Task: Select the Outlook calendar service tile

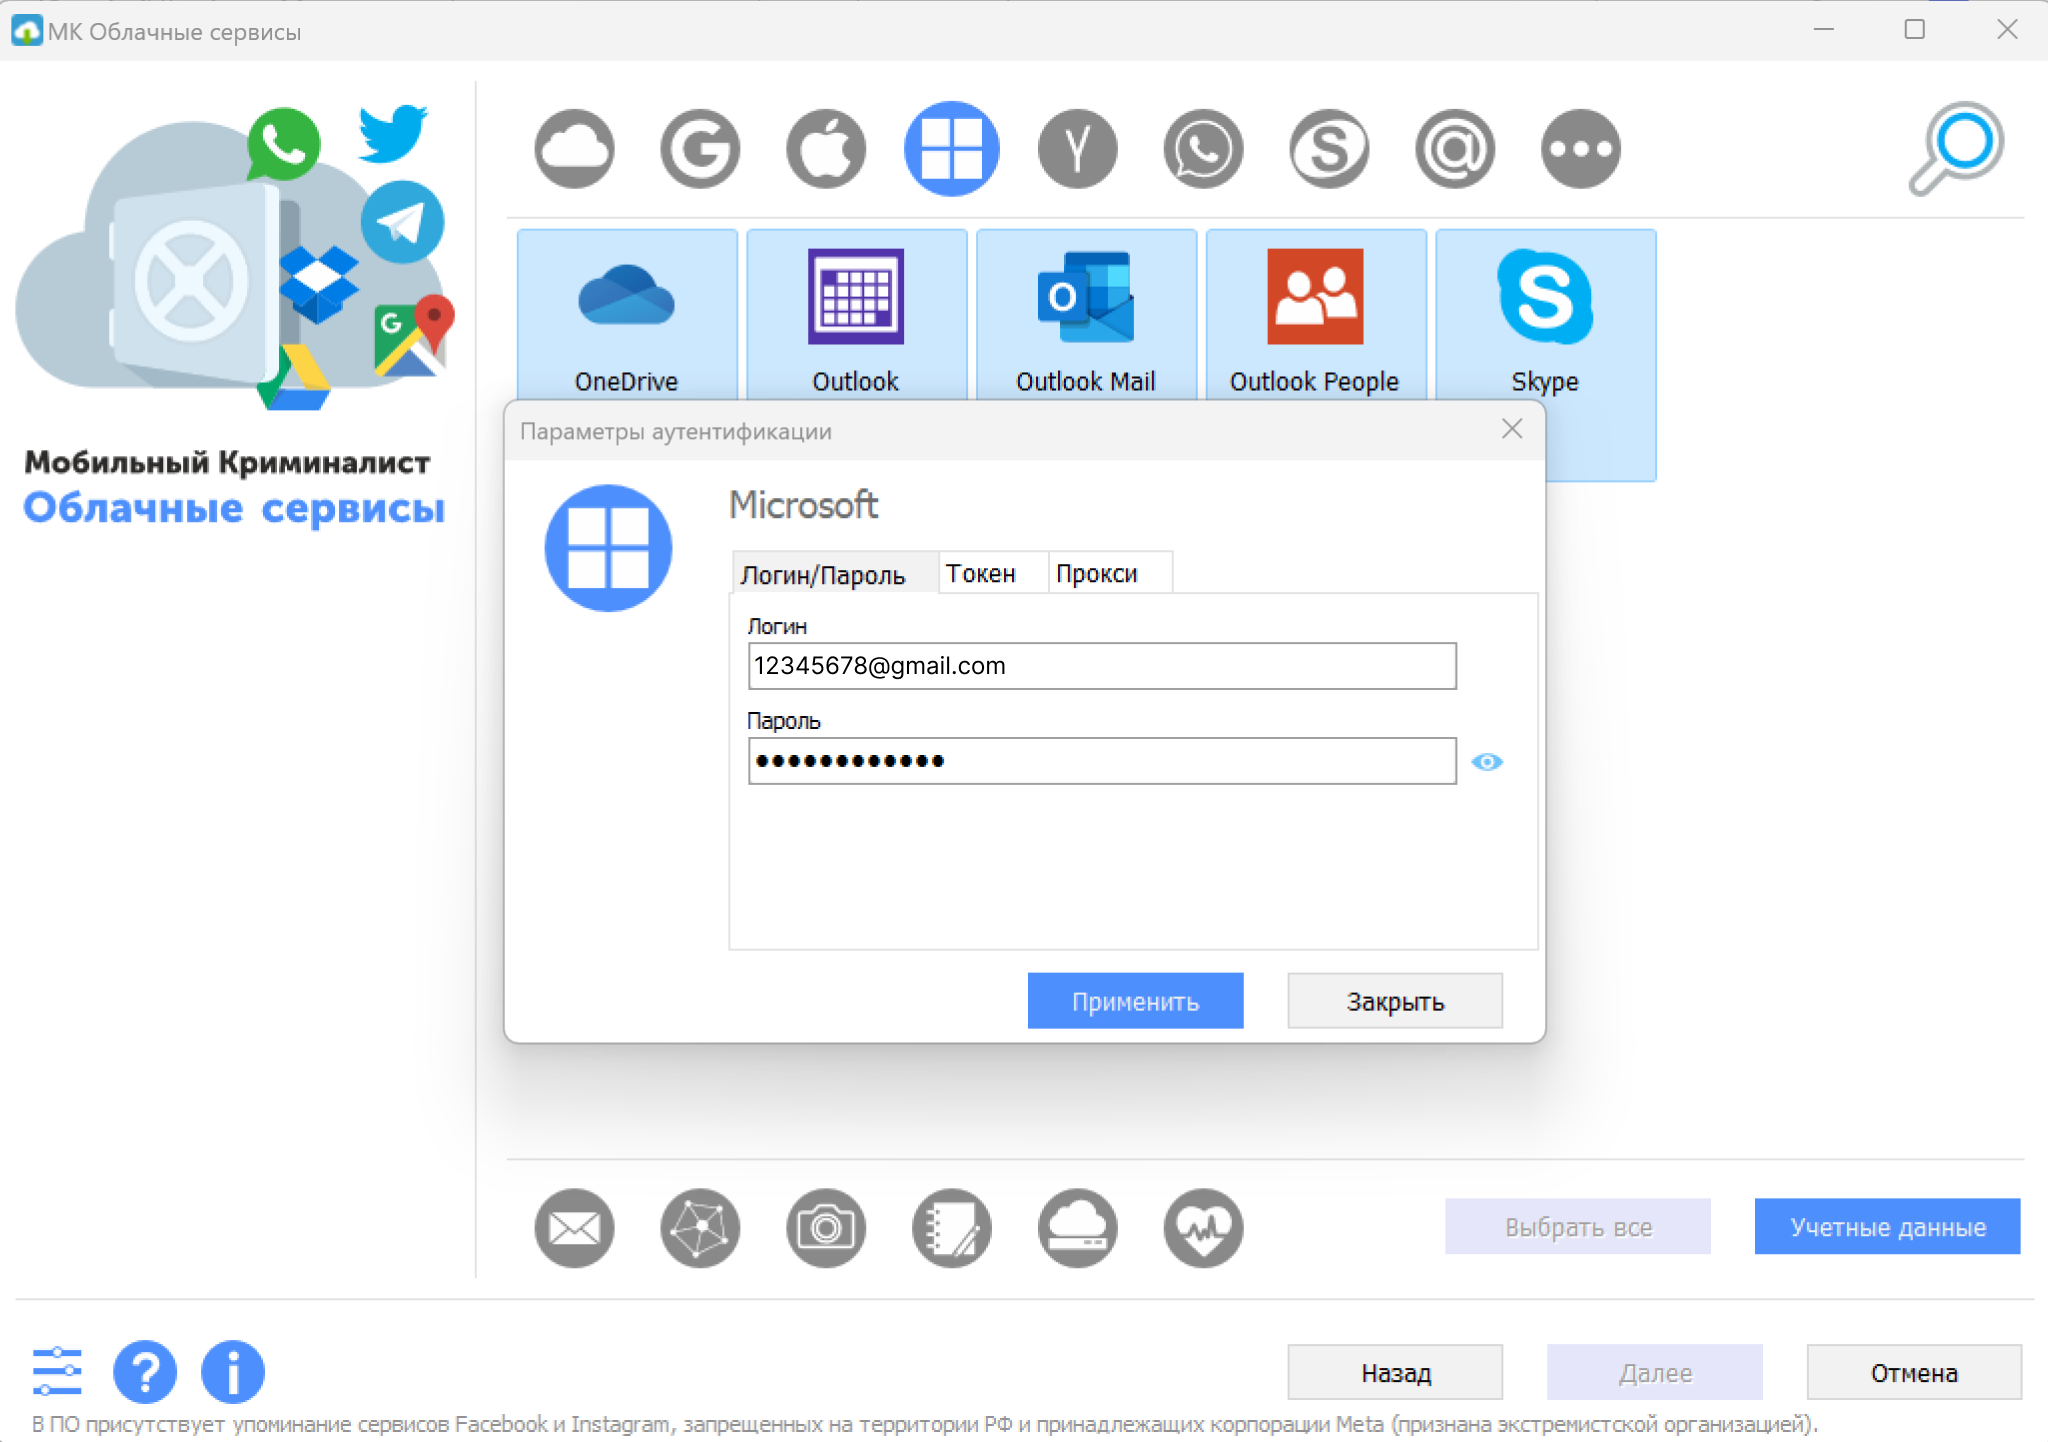Action: click(x=856, y=315)
